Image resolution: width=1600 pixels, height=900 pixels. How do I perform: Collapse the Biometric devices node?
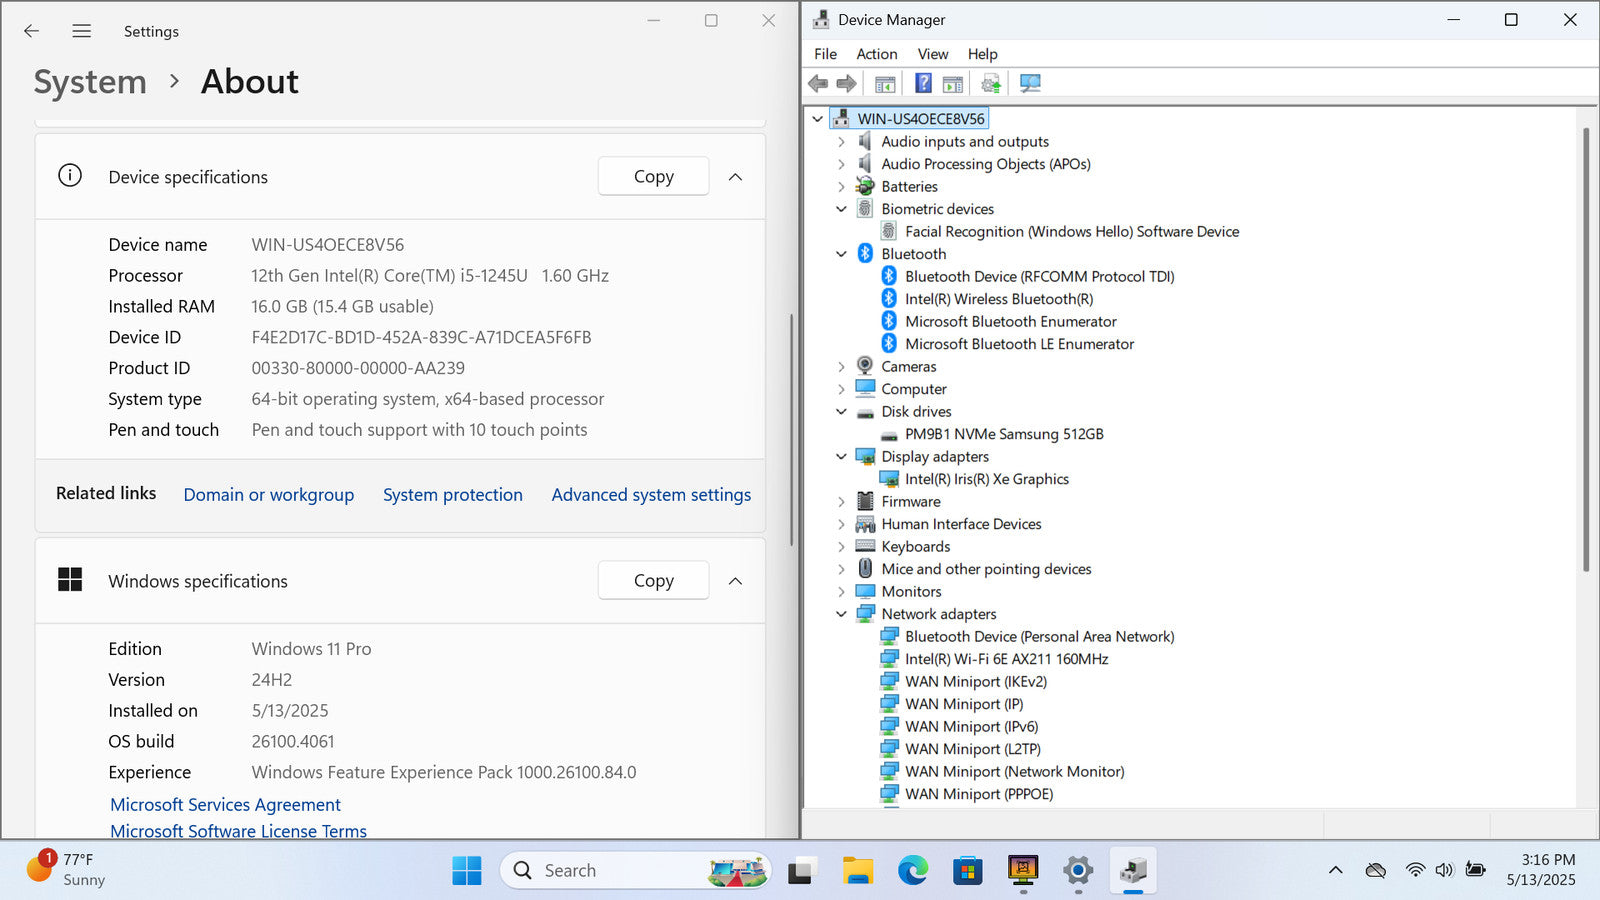click(841, 209)
